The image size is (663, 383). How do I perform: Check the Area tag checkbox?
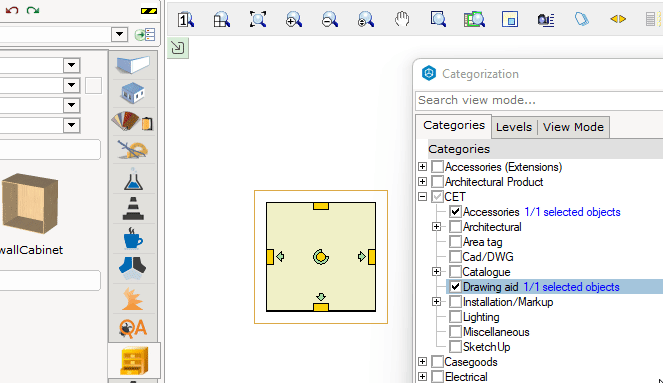[455, 242]
